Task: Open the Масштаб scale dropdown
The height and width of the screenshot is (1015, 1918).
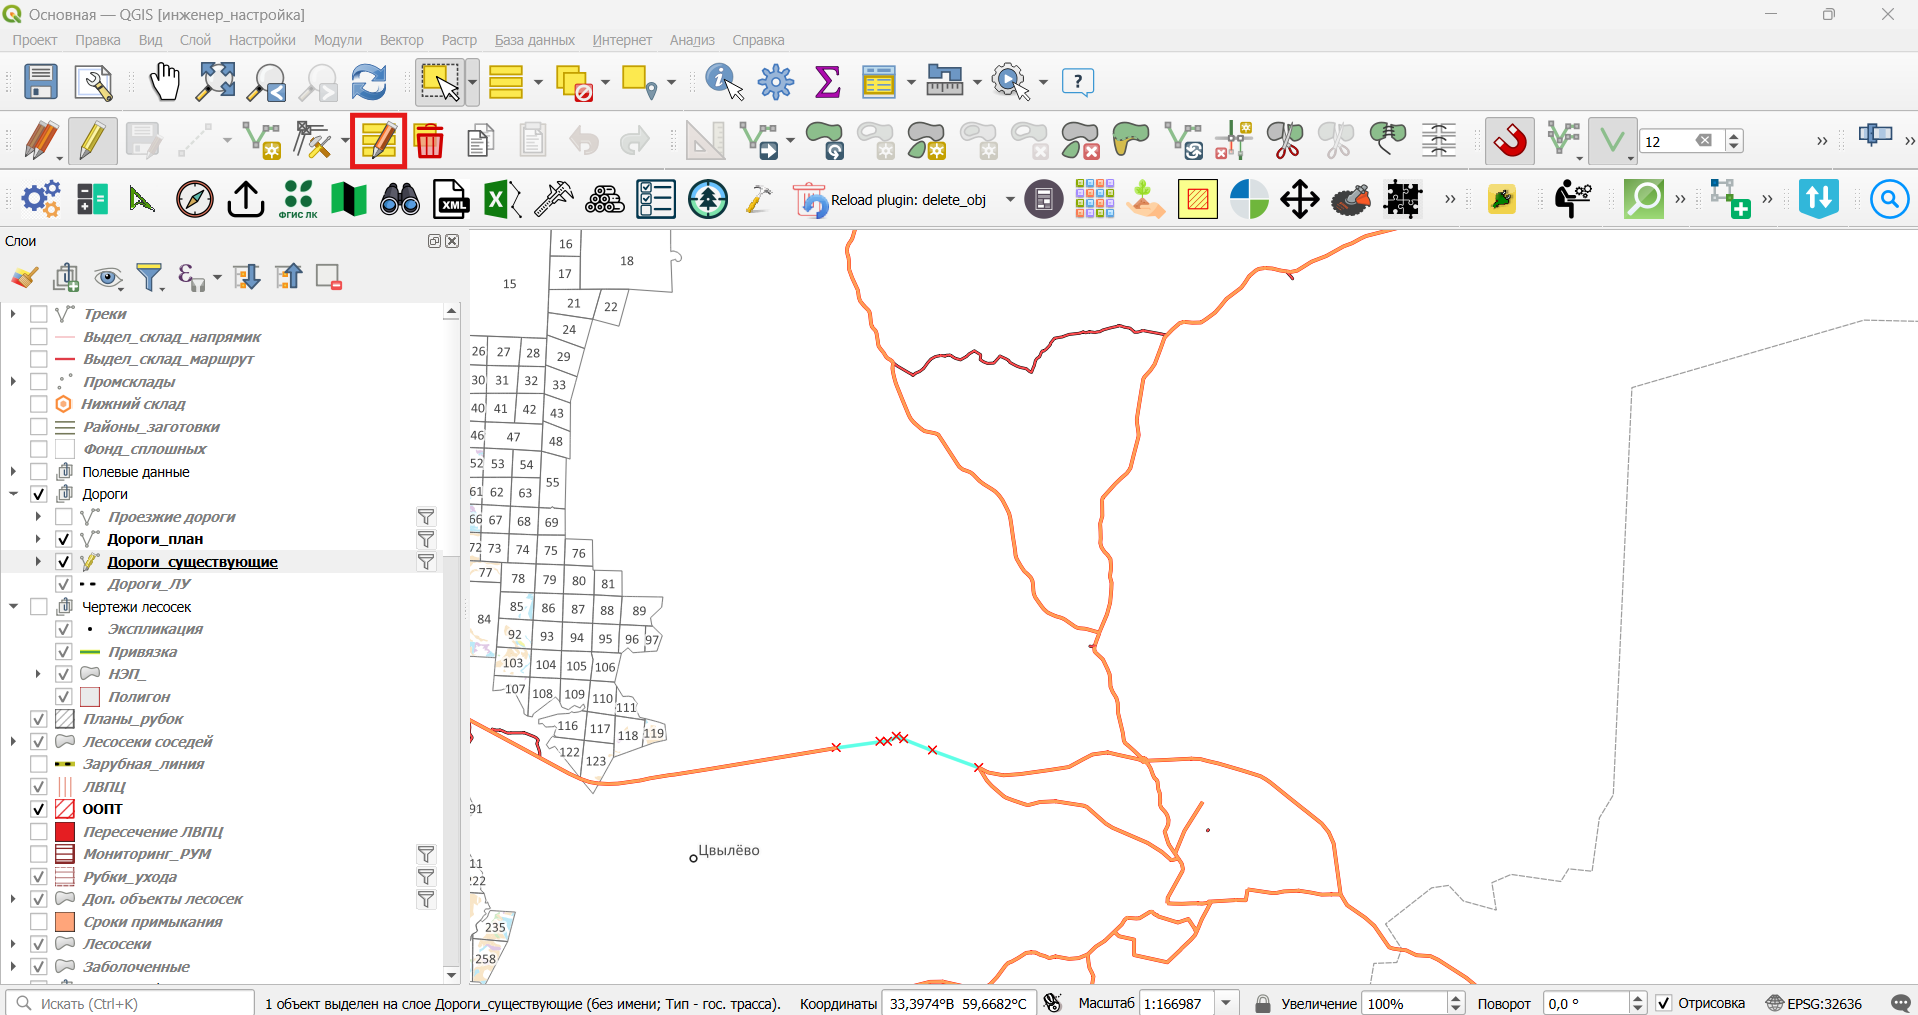Action: pyautogui.click(x=1227, y=1003)
